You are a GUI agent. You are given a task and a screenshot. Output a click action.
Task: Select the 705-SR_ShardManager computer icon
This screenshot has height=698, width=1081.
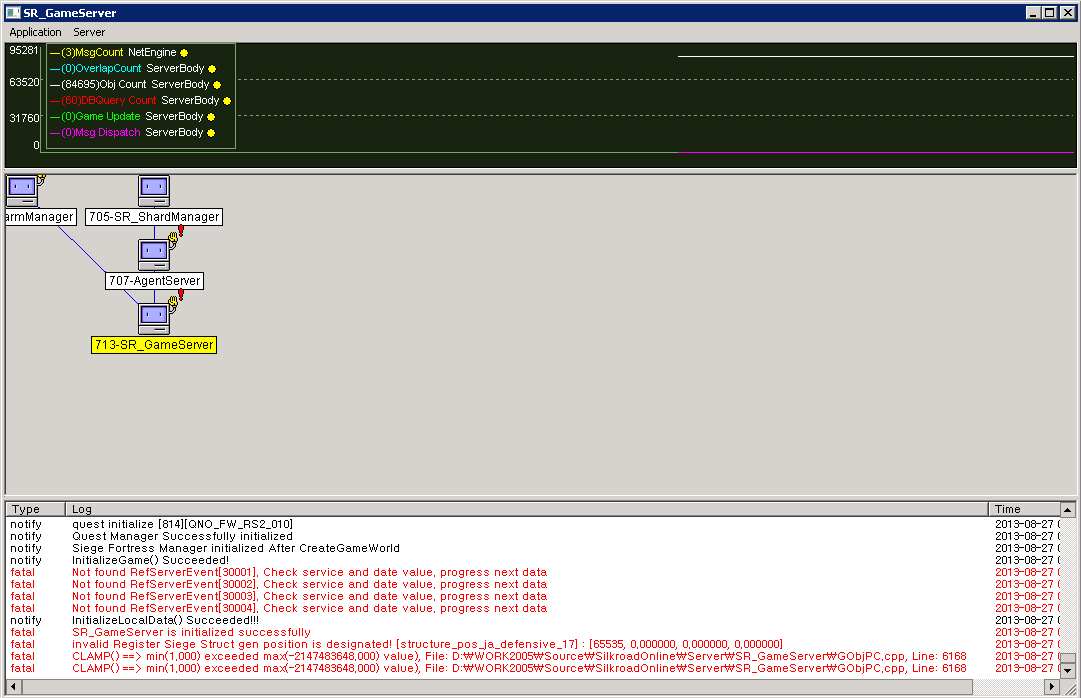click(154, 191)
